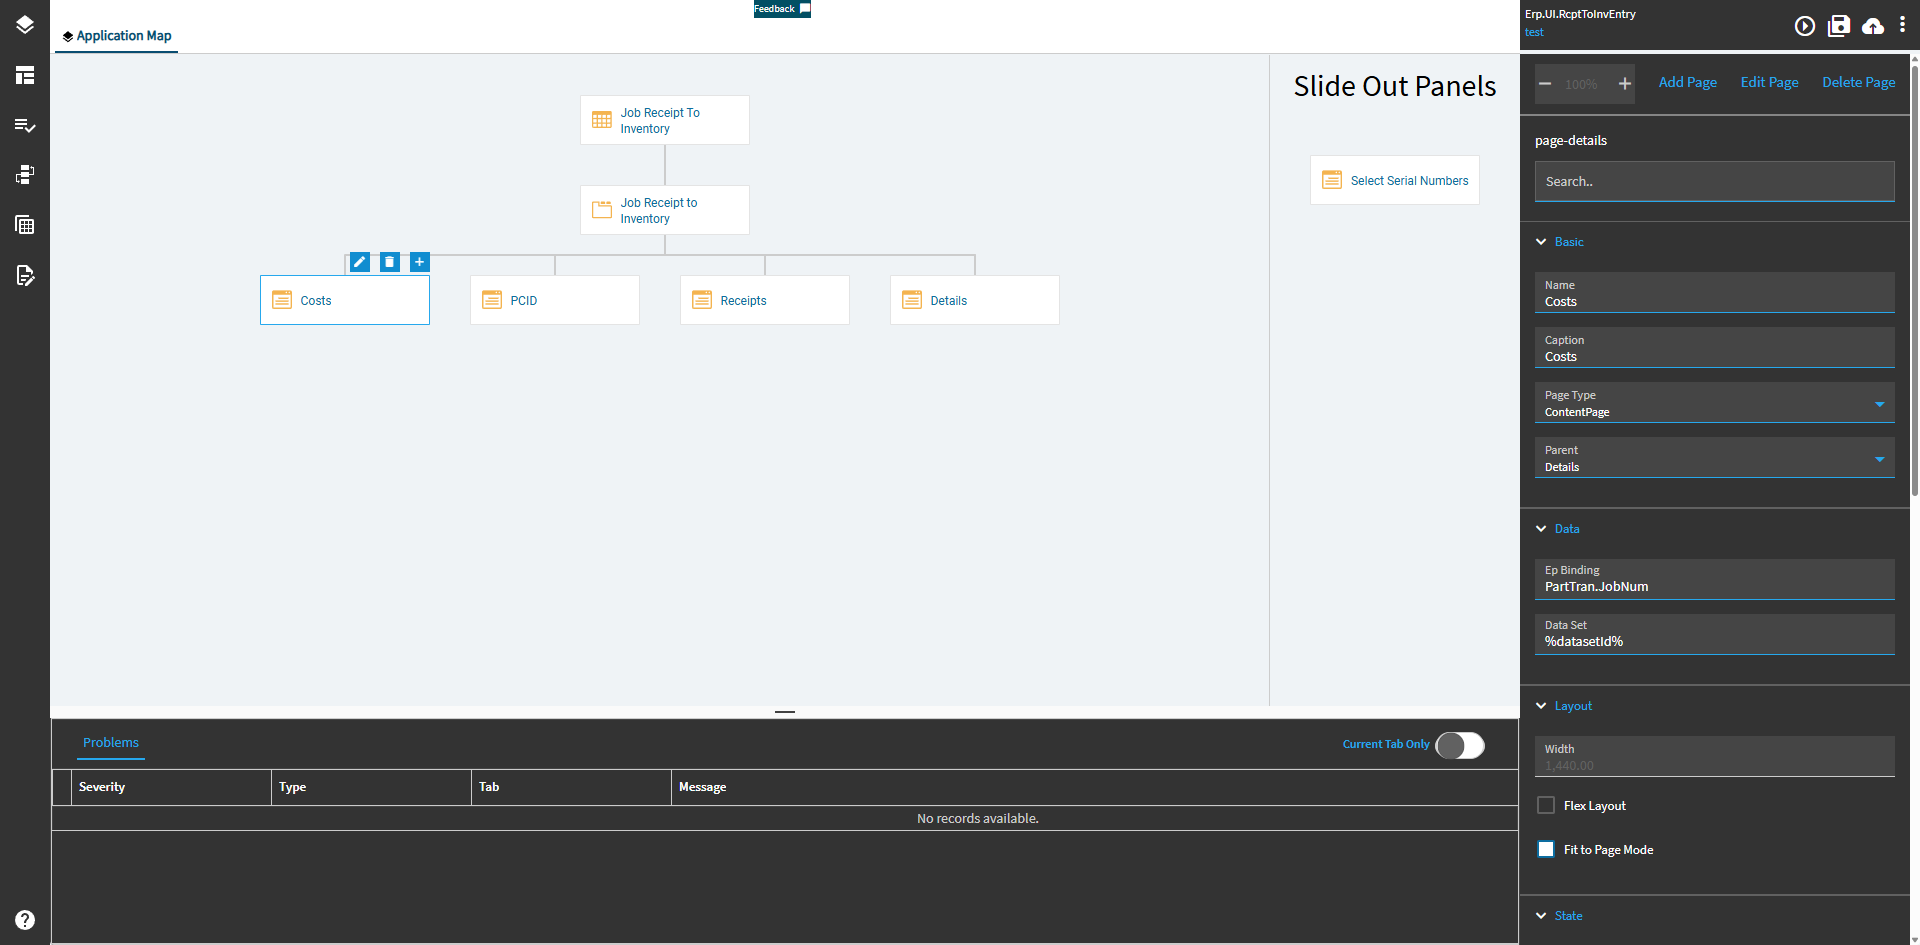1920x945 pixels.
Task: Save the layout using the save icon
Action: (x=1838, y=26)
